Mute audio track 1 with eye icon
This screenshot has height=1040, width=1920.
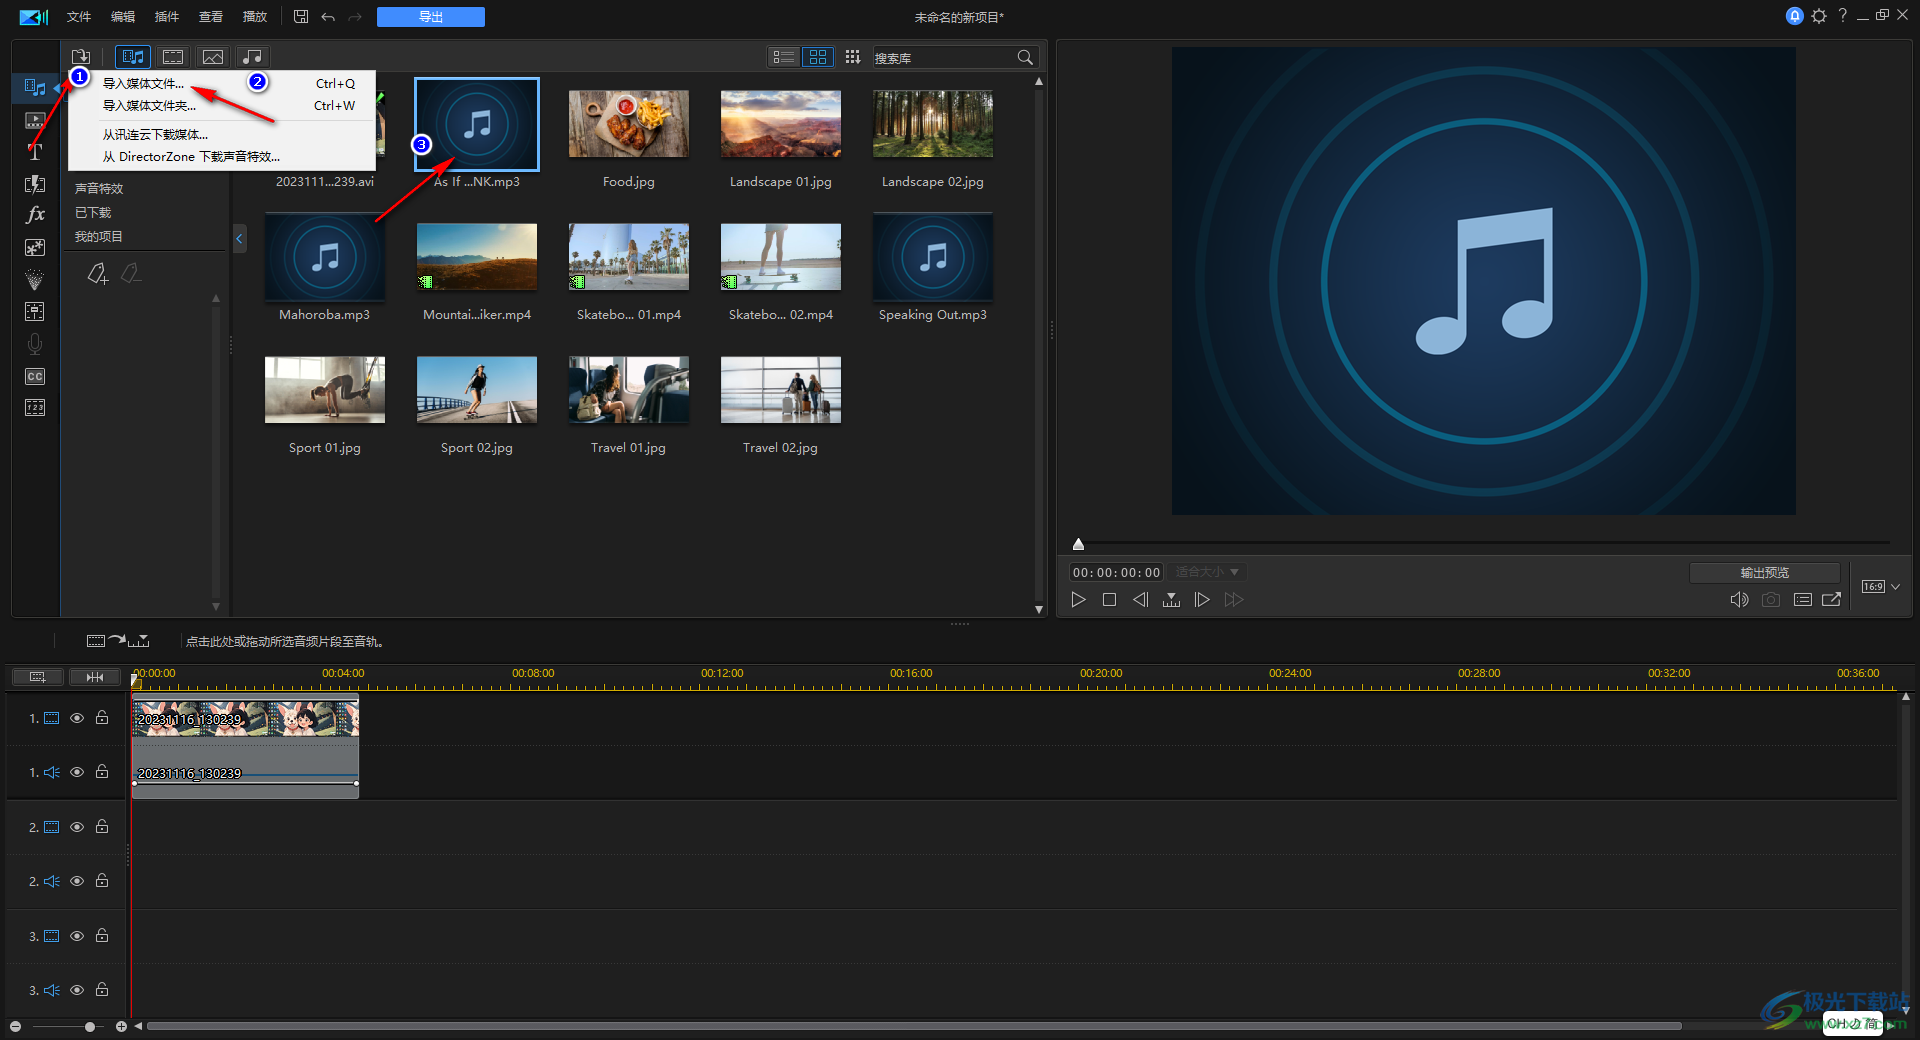pos(77,772)
